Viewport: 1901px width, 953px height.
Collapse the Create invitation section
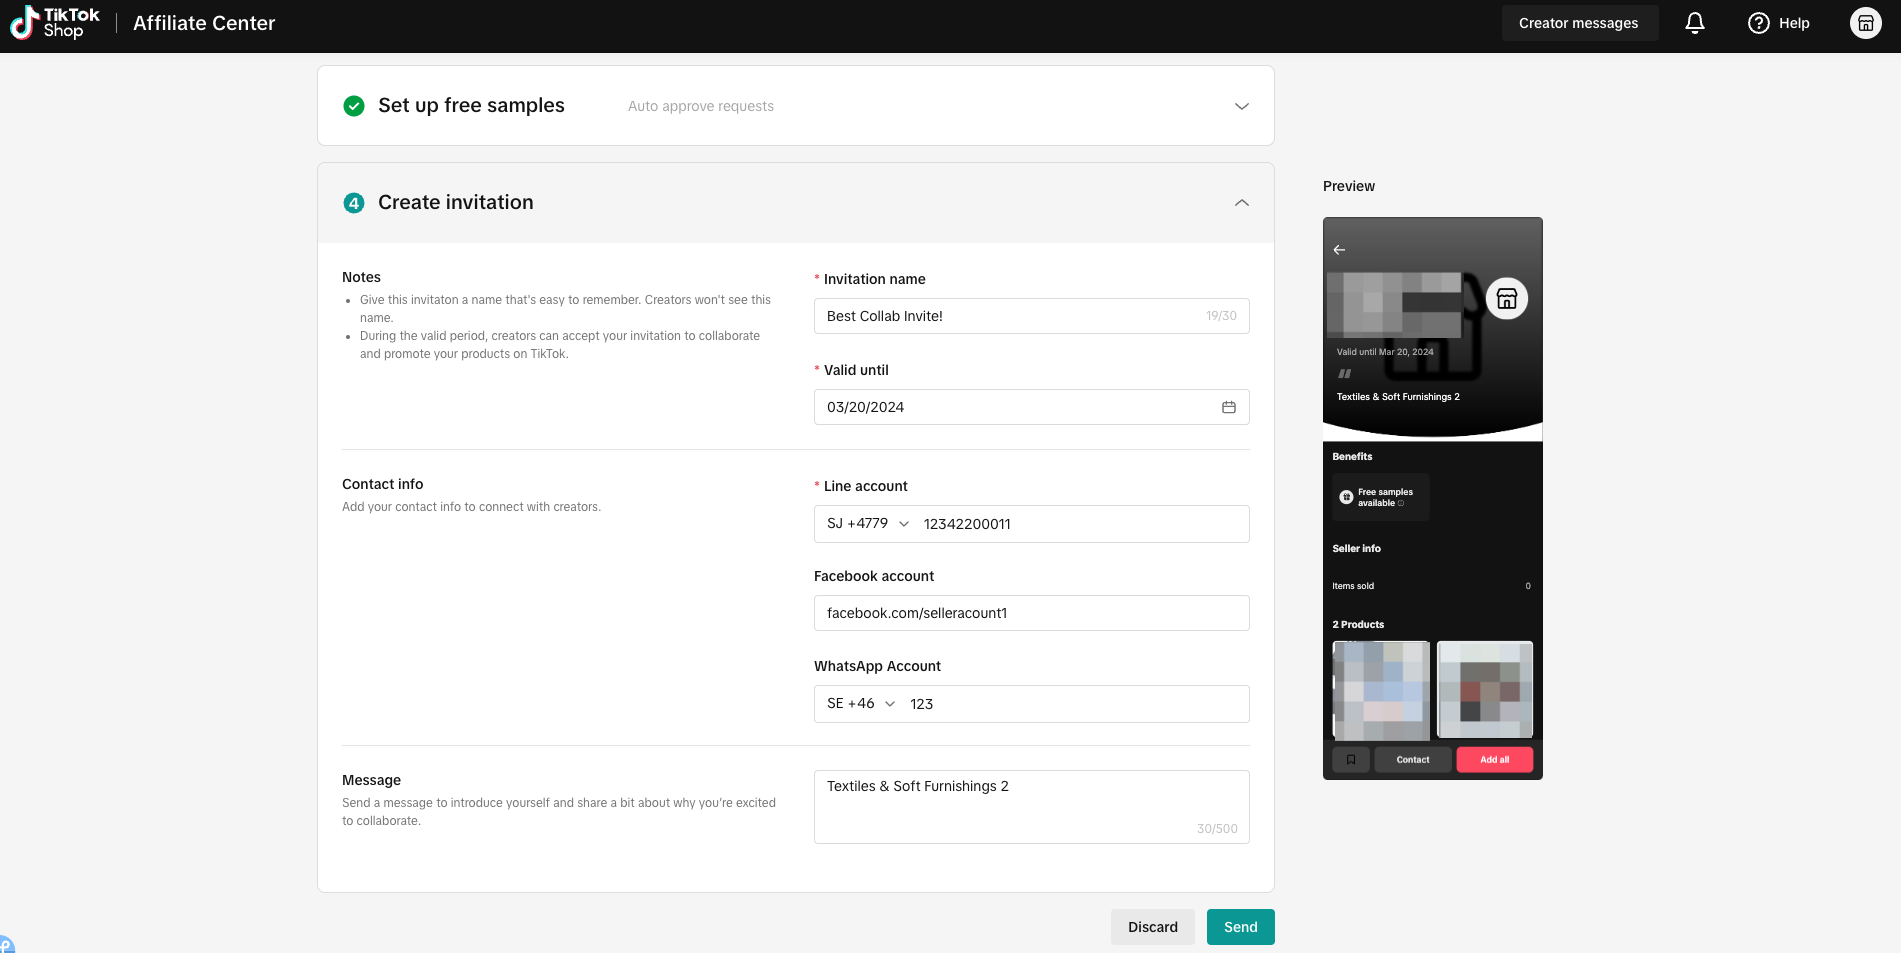tap(1242, 203)
